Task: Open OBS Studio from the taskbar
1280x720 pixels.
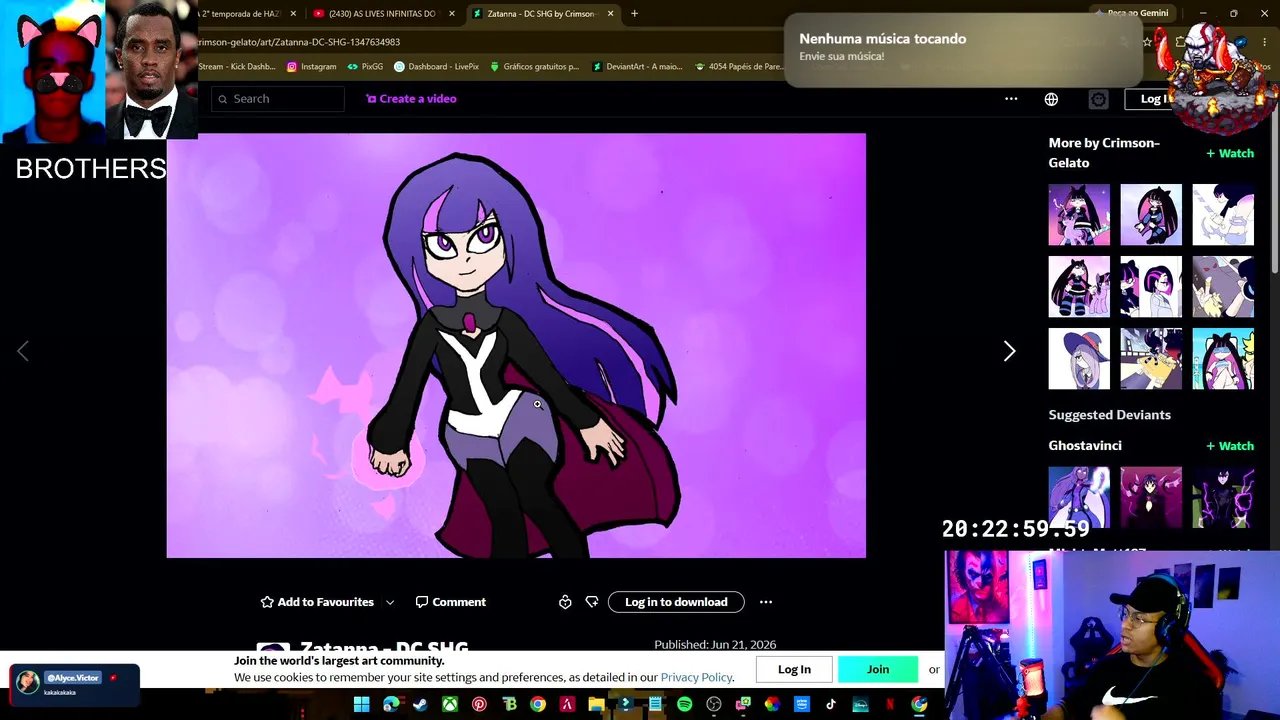Action: point(714,704)
